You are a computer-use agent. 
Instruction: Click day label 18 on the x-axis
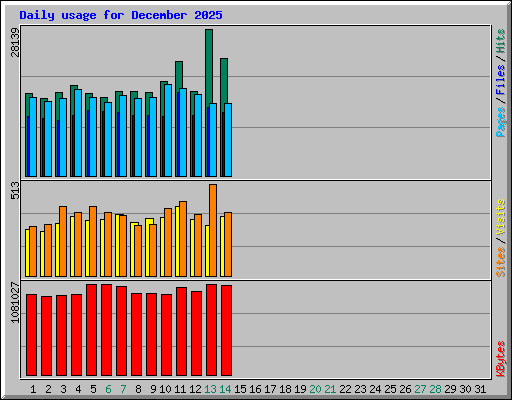285,389
